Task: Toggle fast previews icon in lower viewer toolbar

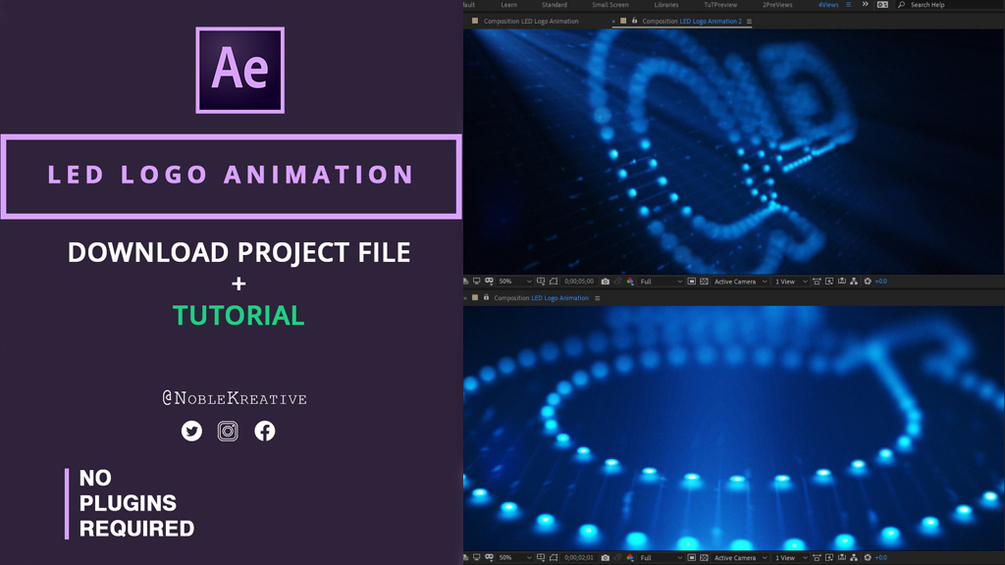Action: click(692, 557)
